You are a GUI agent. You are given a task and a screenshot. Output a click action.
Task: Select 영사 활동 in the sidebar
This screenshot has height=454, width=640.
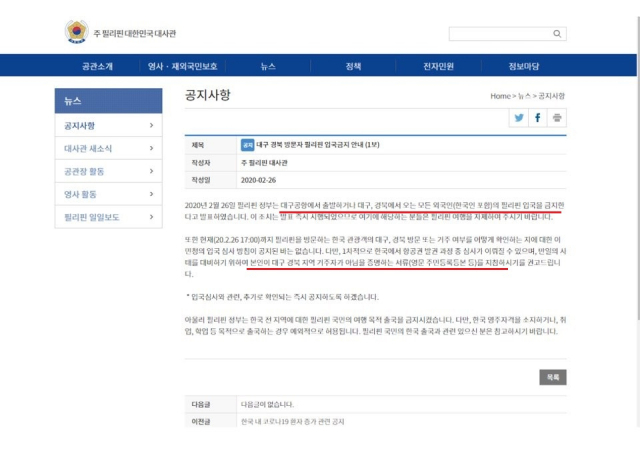(109, 194)
